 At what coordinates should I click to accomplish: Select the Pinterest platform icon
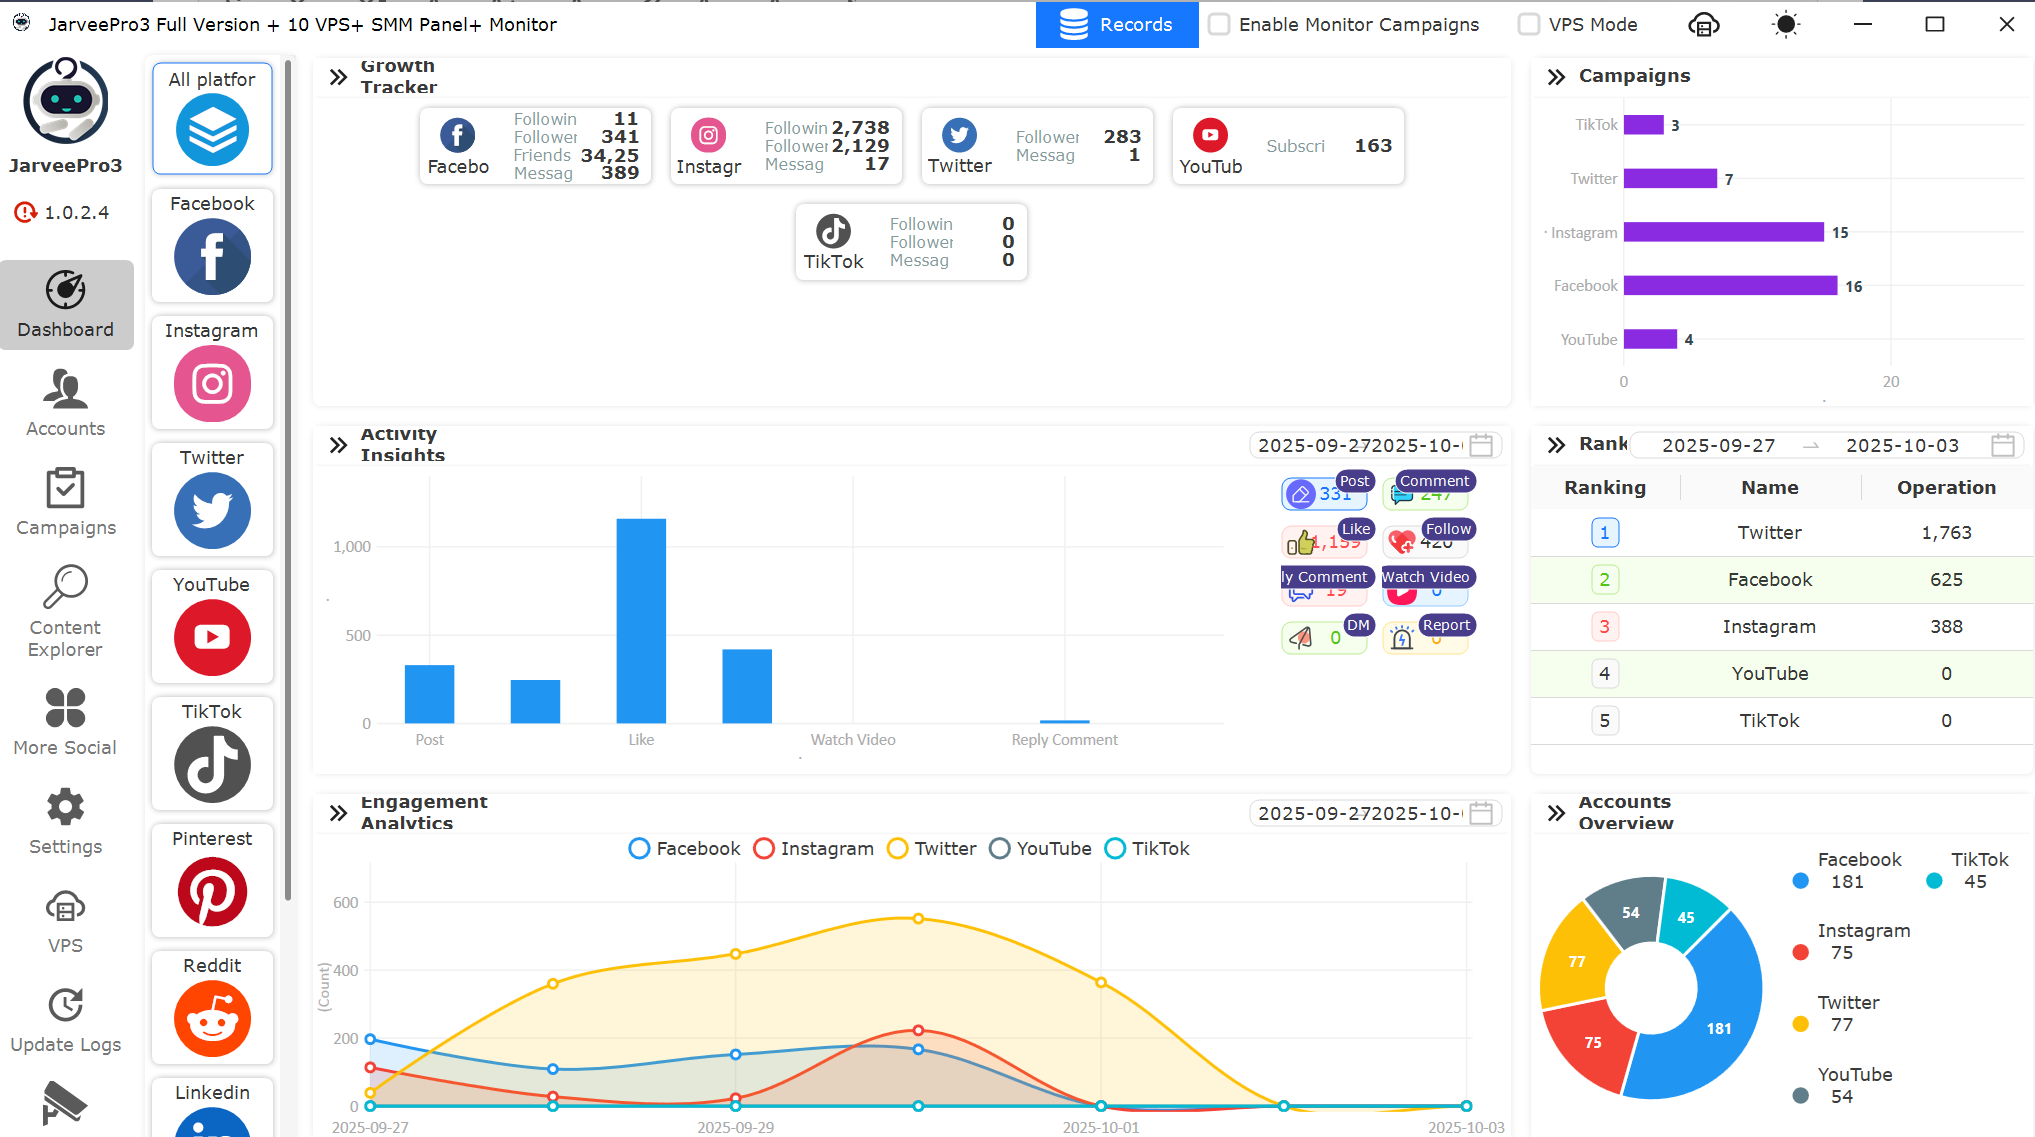click(x=212, y=891)
